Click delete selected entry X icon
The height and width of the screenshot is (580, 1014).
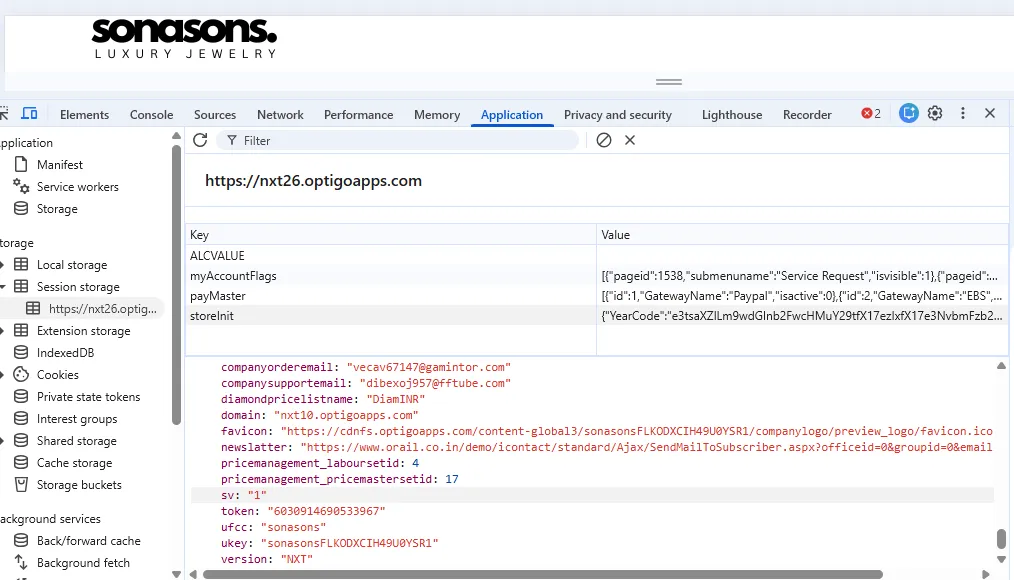[x=630, y=140]
